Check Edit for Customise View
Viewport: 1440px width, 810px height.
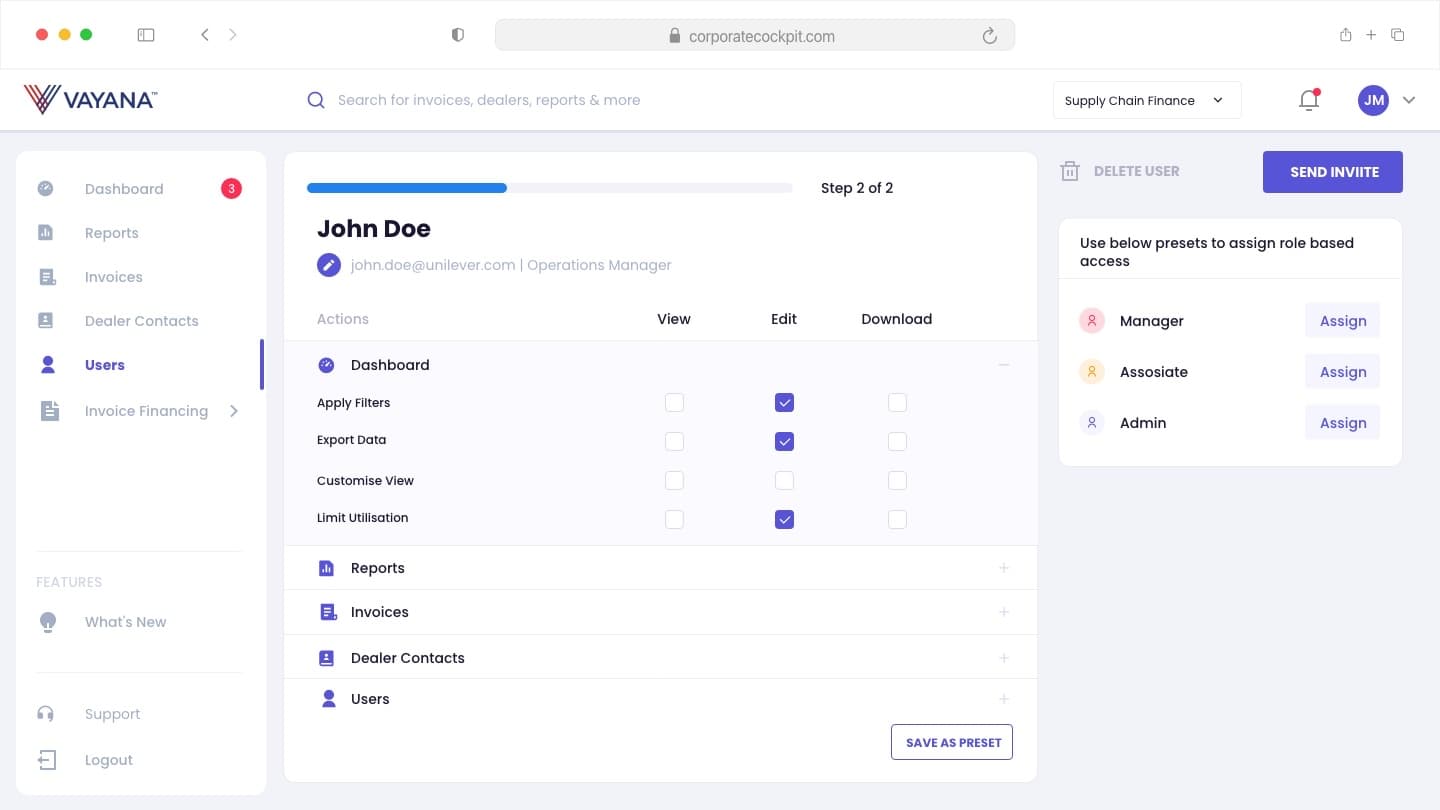(x=785, y=481)
